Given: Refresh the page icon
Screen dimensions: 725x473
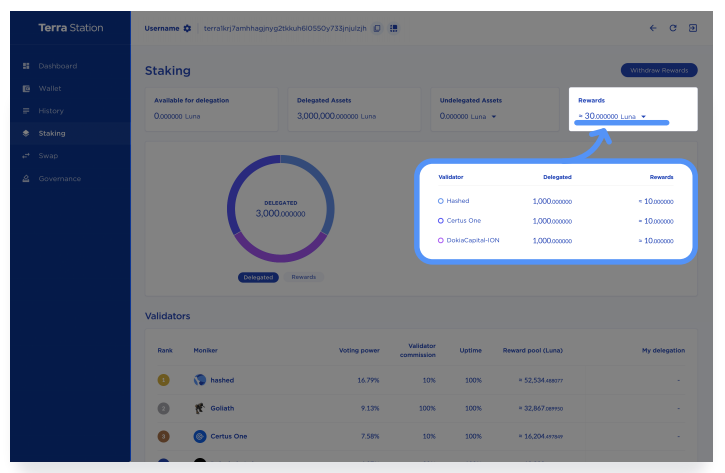Looking at the screenshot, I should [x=673, y=28].
